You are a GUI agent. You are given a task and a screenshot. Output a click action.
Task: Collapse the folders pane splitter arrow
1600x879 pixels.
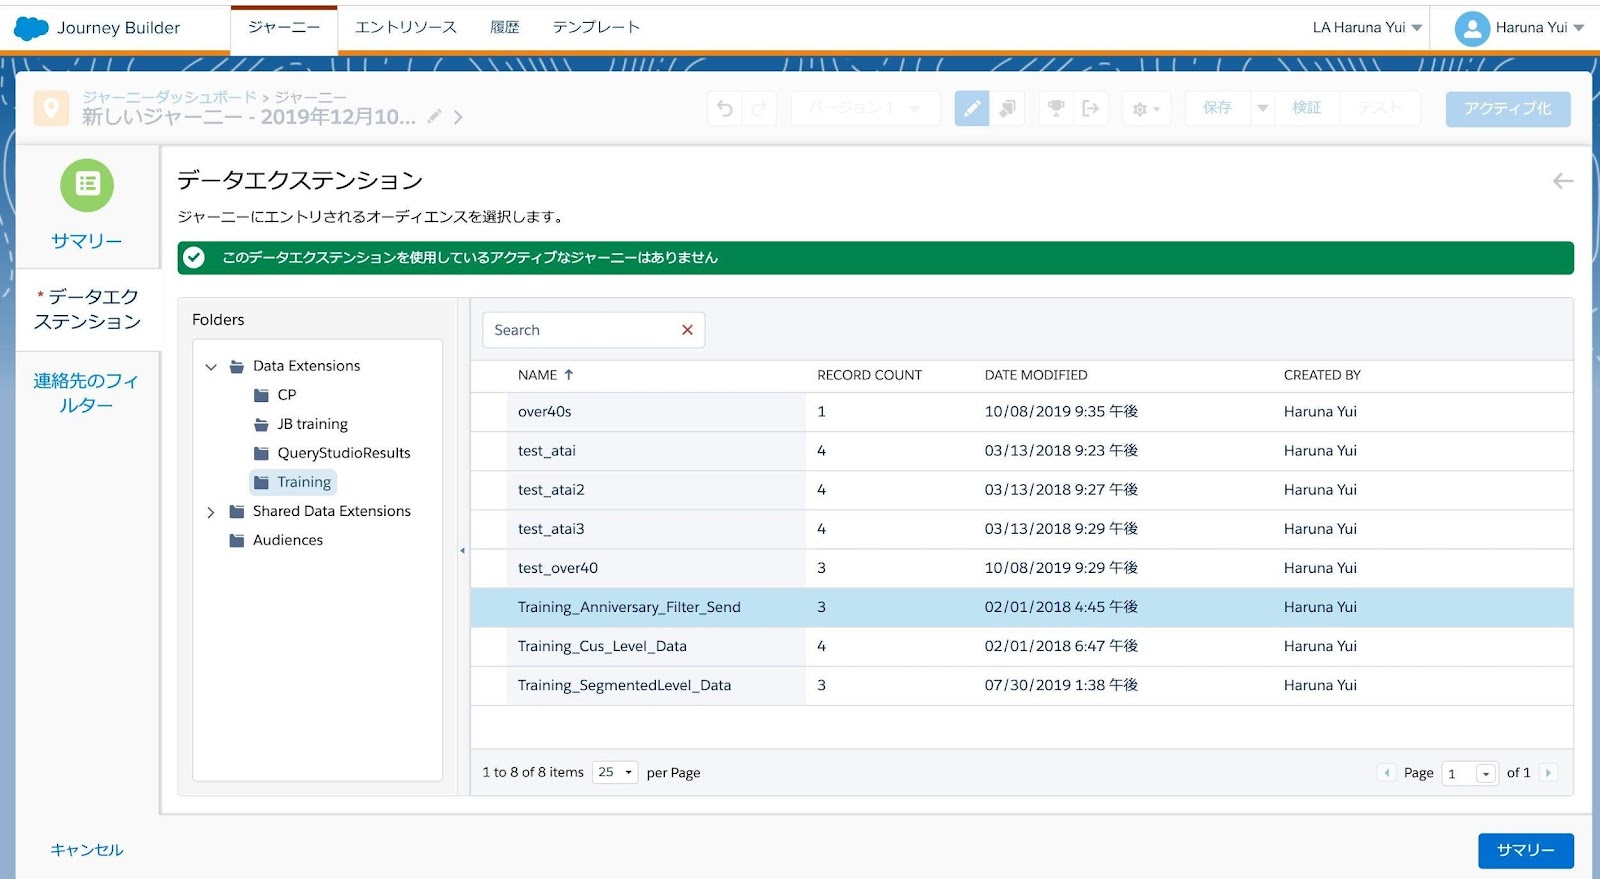(463, 551)
